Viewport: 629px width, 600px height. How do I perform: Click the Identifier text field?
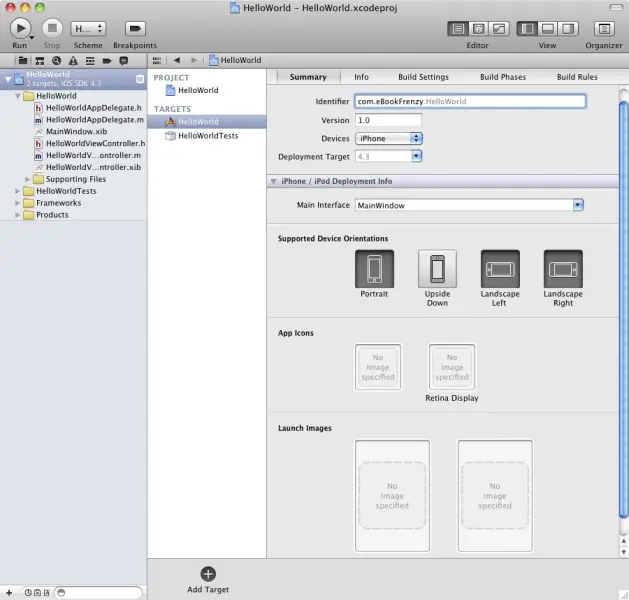(469, 101)
